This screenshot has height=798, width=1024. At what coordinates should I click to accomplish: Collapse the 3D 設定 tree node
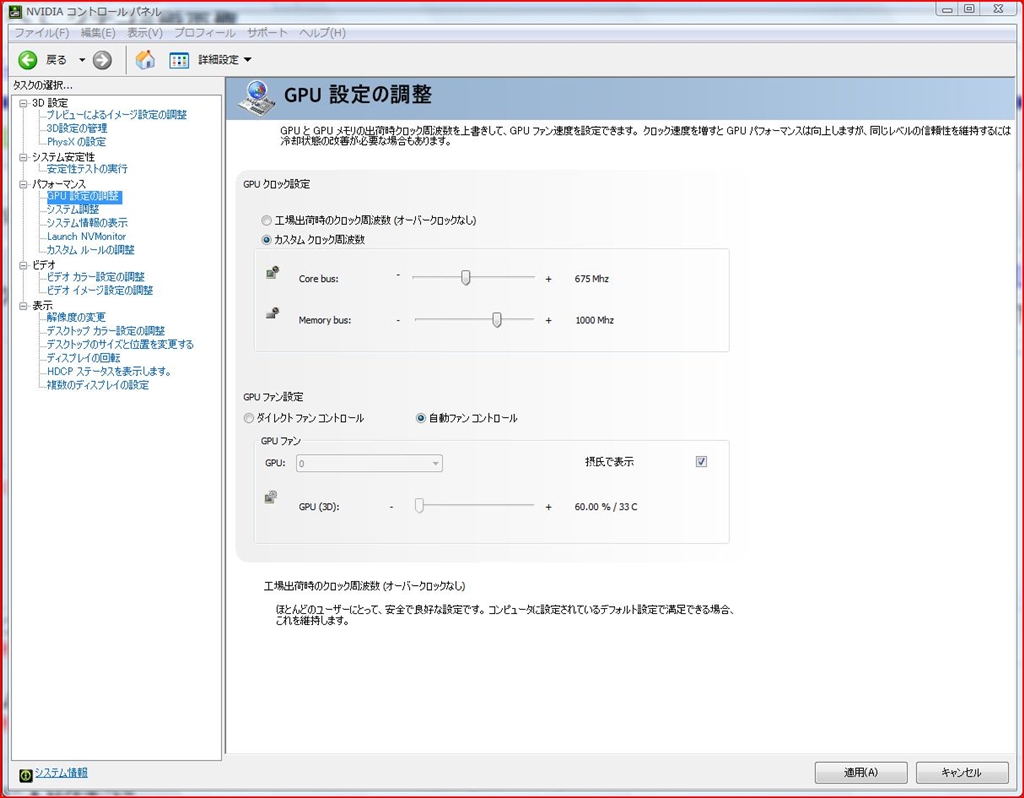click(24, 103)
